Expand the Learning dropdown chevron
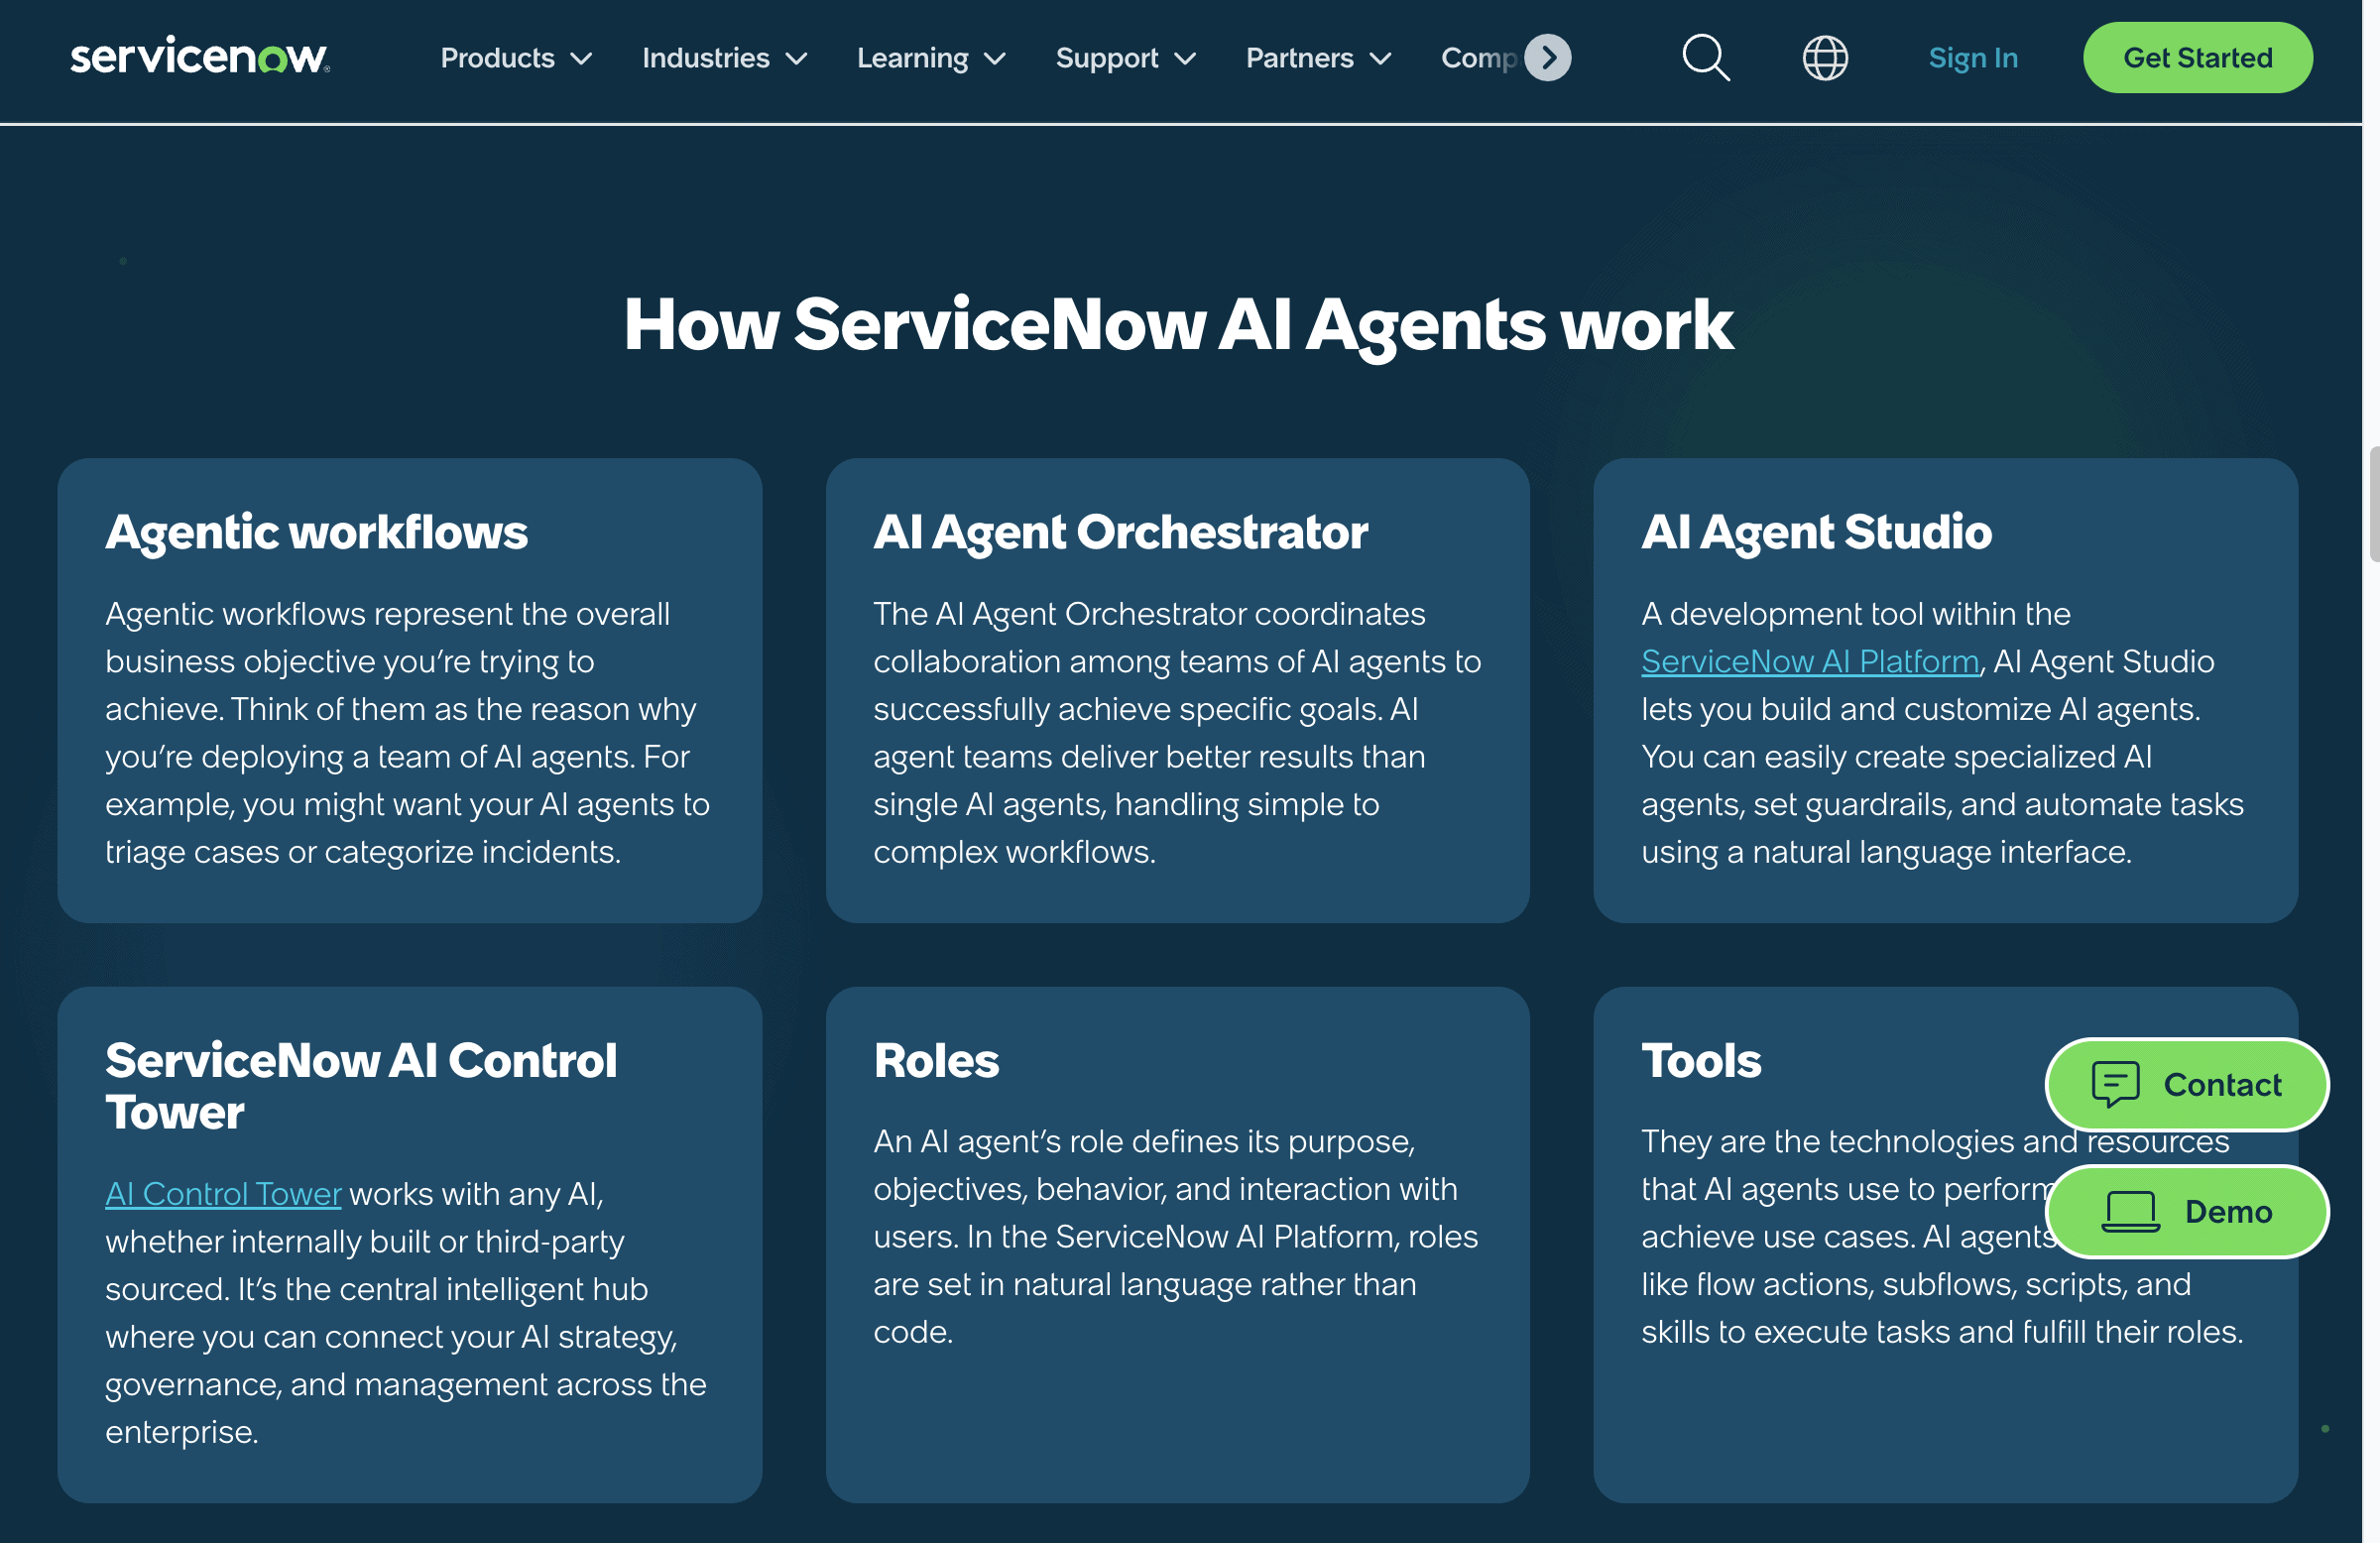This screenshot has height=1543, width=2380. [994, 59]
